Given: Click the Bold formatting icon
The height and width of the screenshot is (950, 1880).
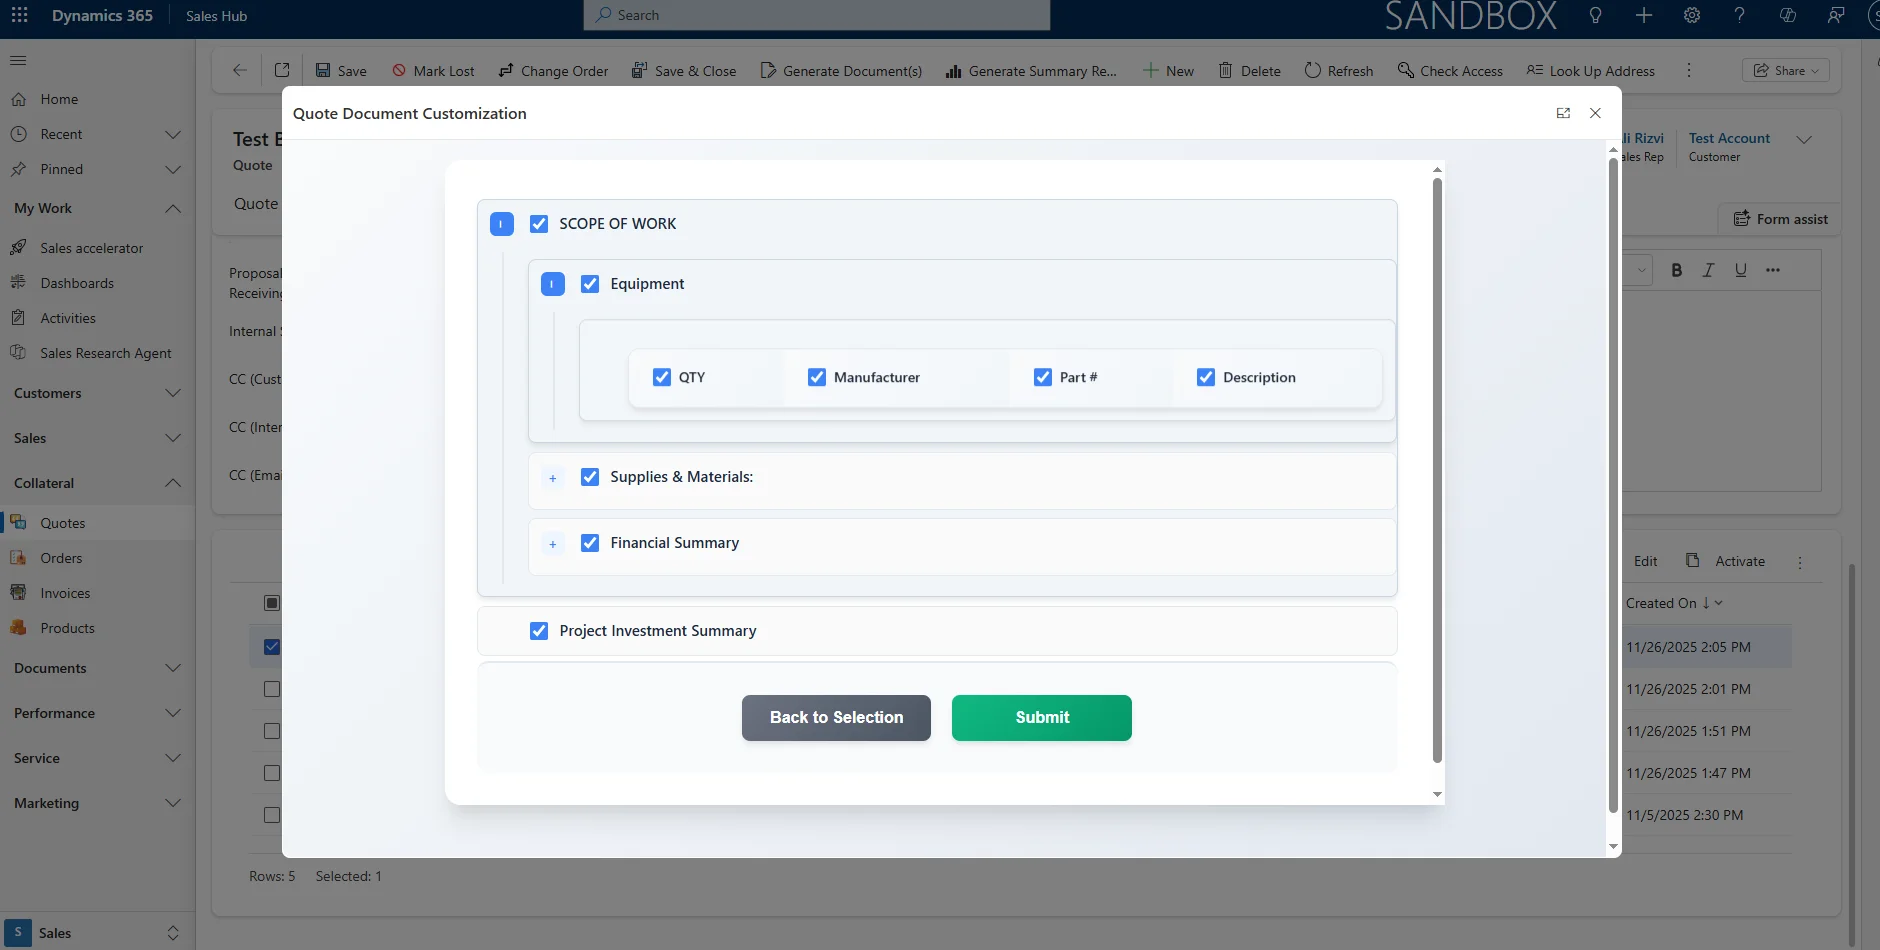Looking at the screenshot, I should pos(1676,270).
